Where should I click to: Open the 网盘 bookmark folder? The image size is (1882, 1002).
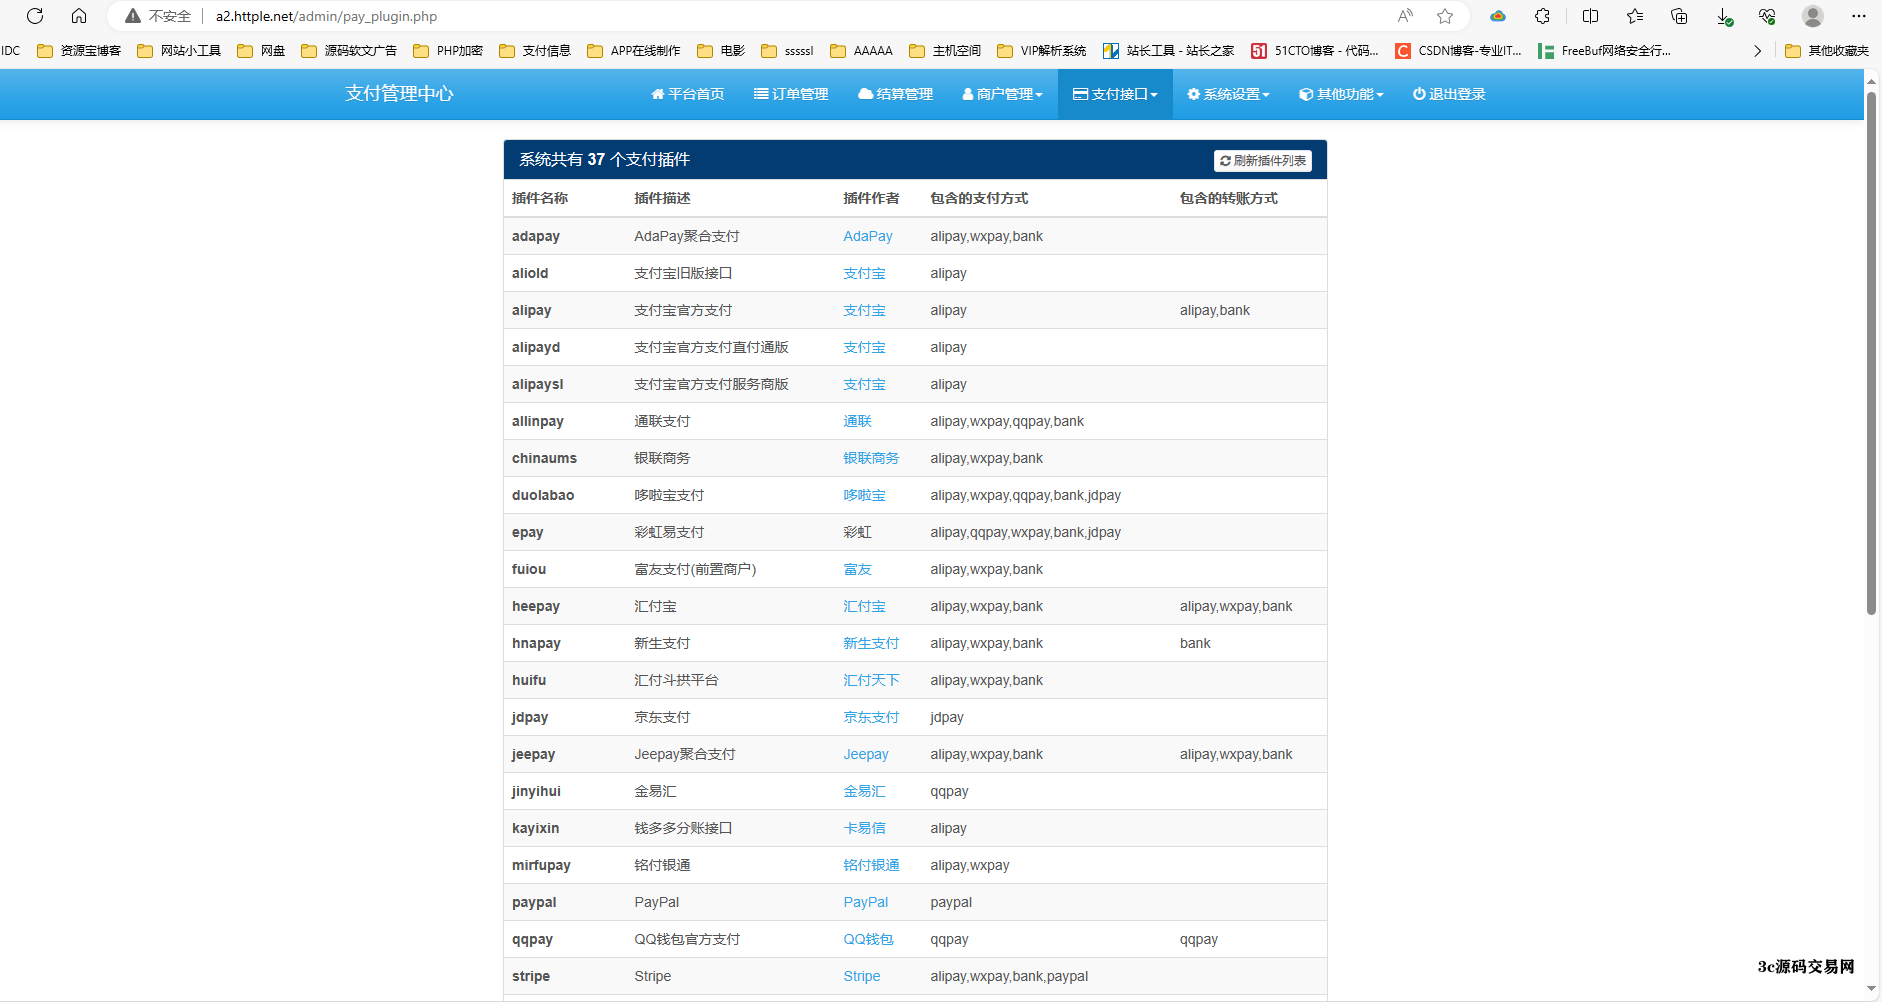pyautogui.click(x=261, y=51)
